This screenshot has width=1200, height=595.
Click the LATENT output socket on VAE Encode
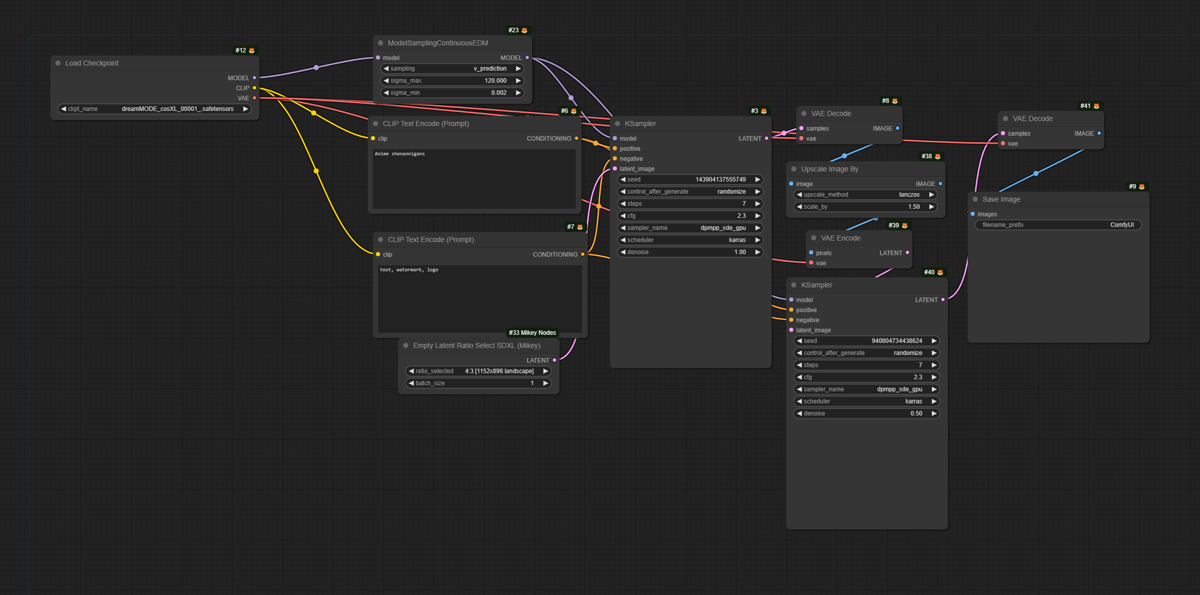pos(908,253)
